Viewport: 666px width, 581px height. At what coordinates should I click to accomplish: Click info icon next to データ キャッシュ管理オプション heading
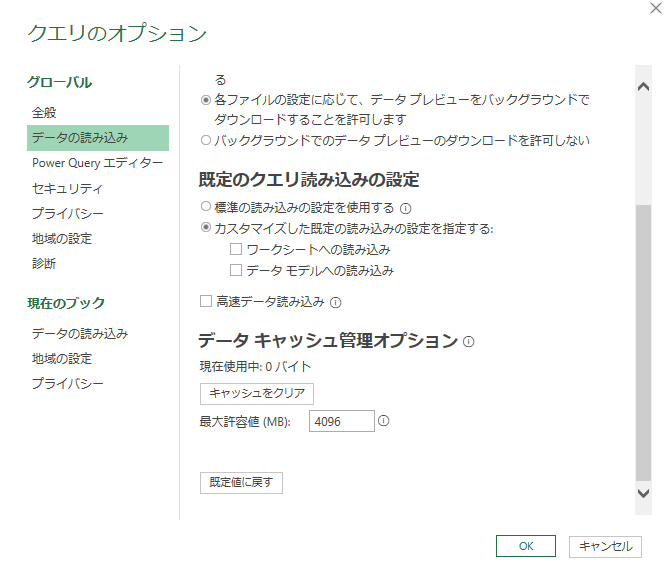(468, 342)
